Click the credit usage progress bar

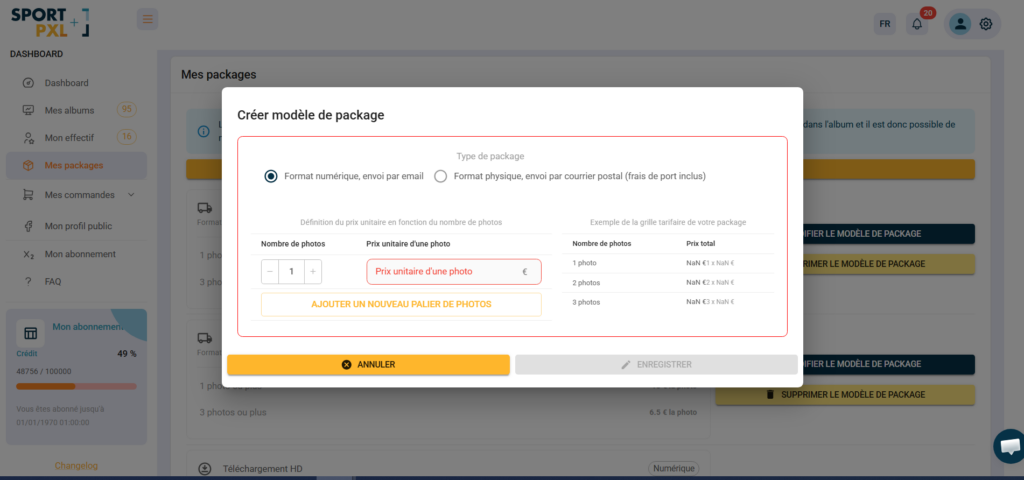tap(76, 386)
